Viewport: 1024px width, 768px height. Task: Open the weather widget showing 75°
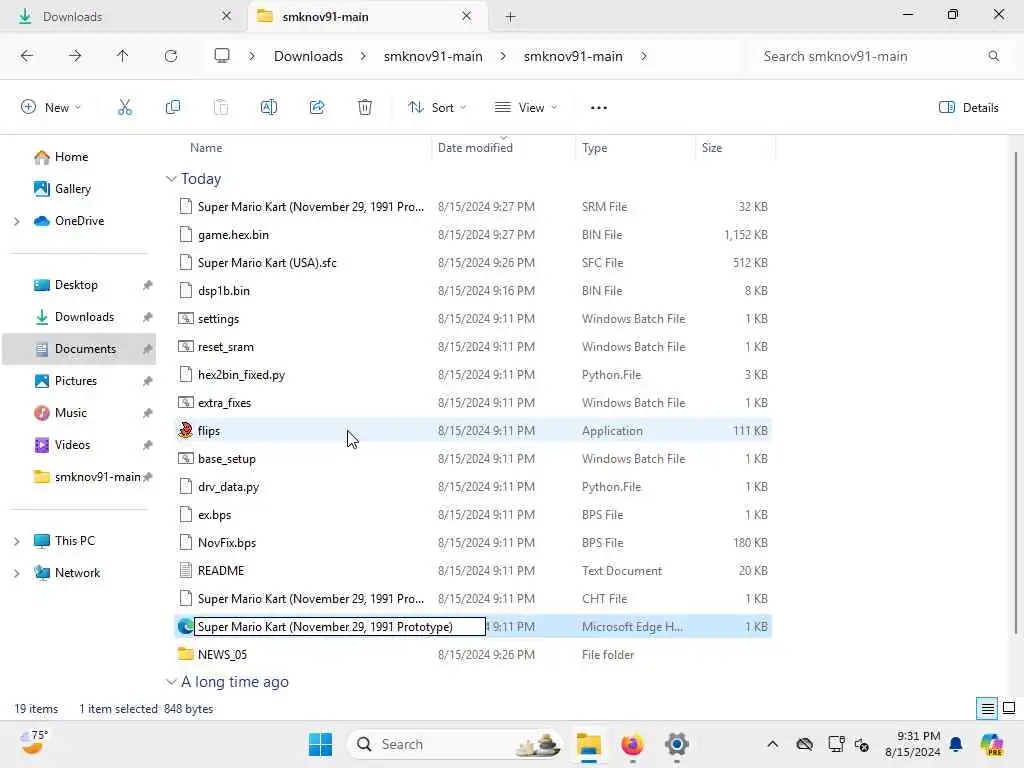(x=33, y=743)
